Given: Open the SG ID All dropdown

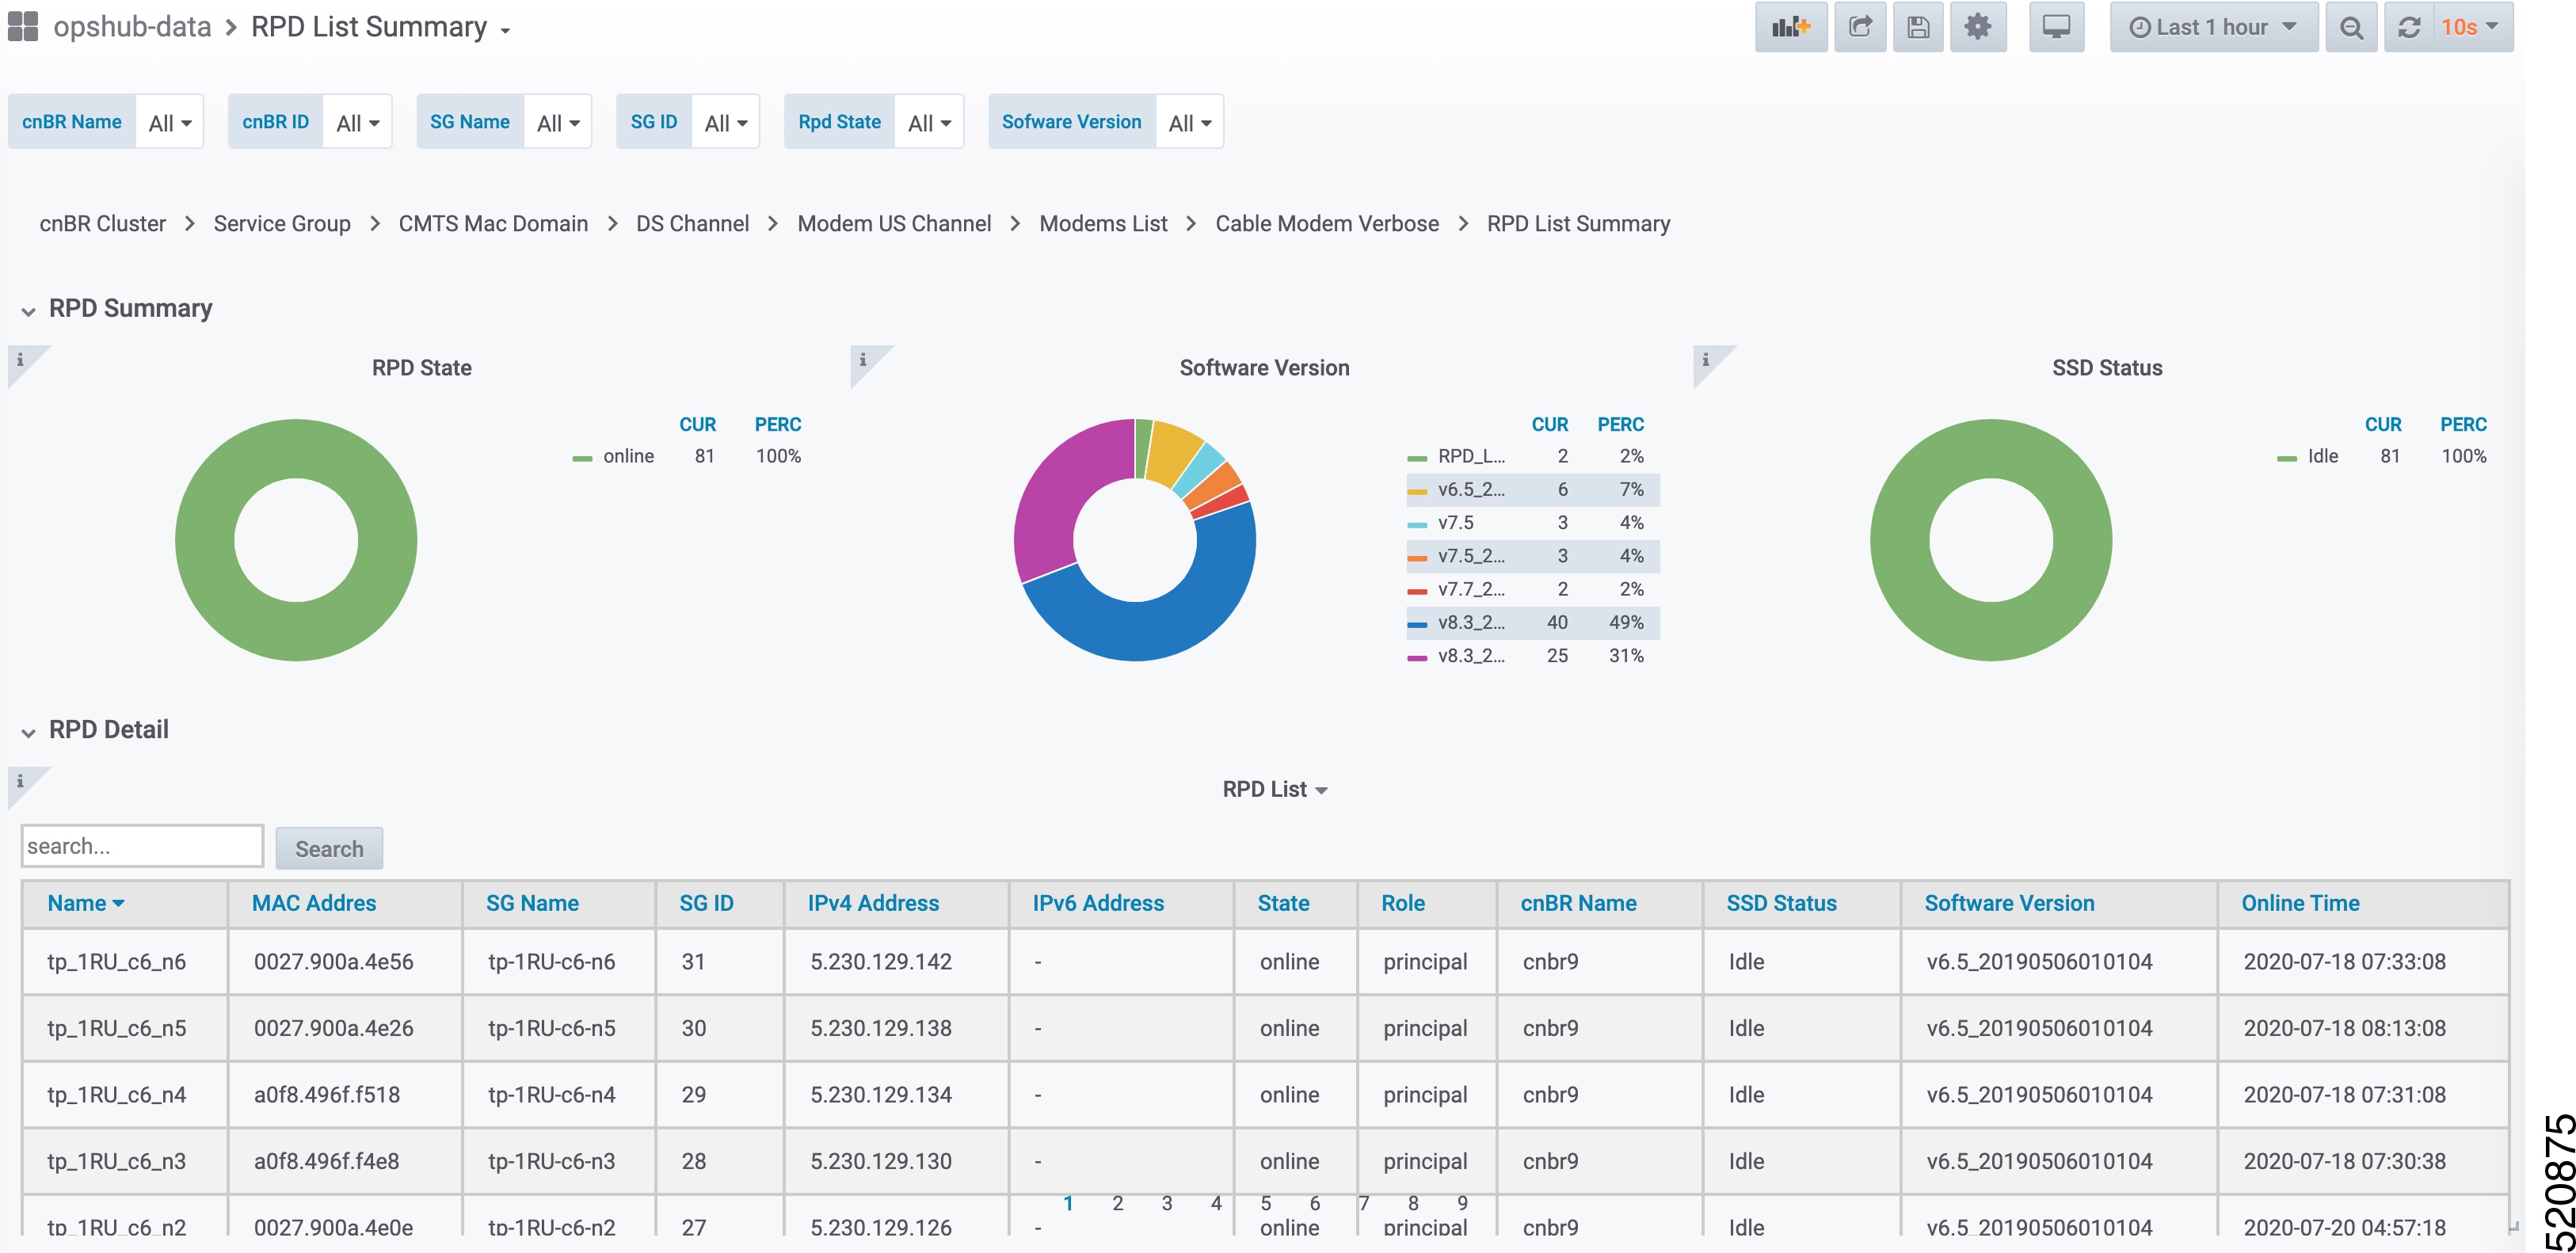Looking at the screenshot, I should tap(726, 122).
